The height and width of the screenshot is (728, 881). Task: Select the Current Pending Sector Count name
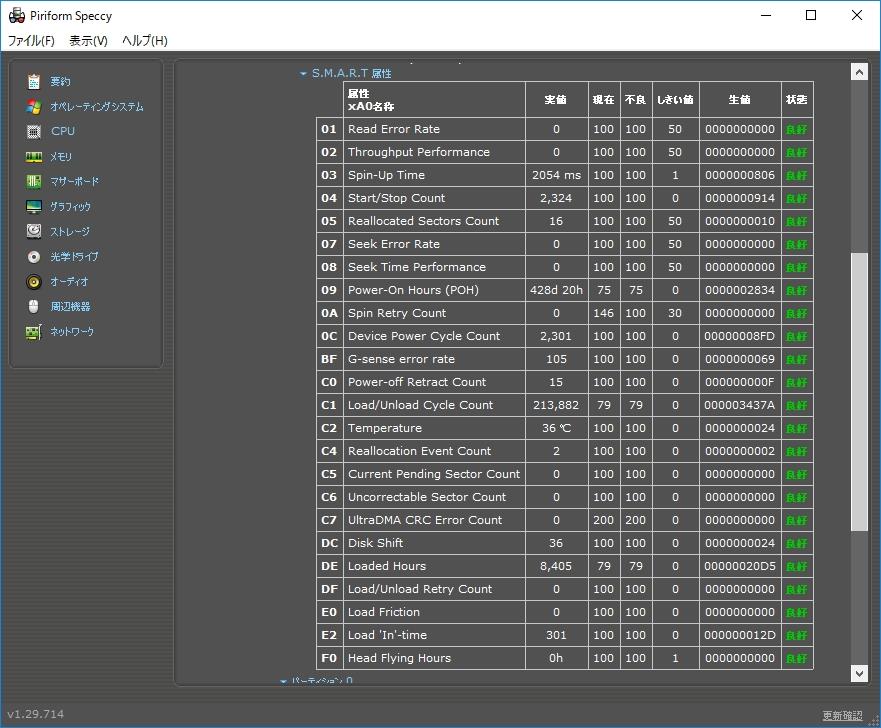click(x=434, y=475)
